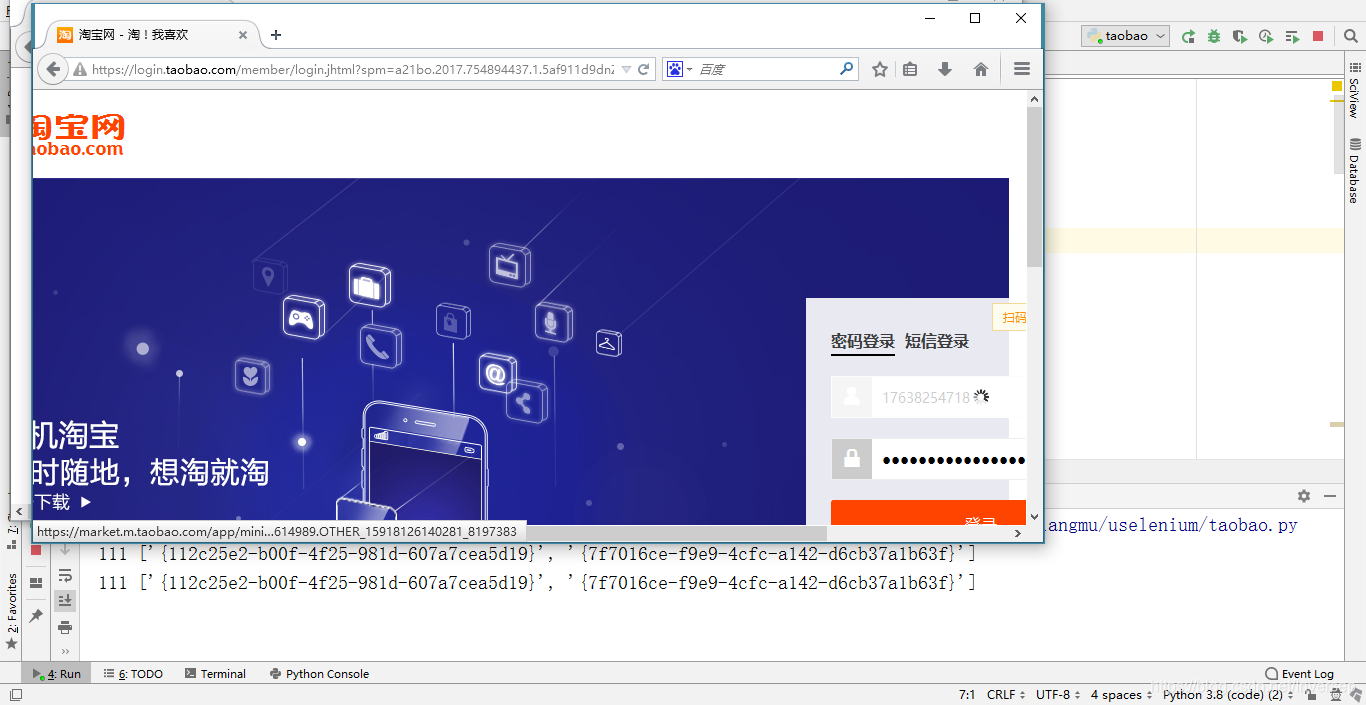Viewport: 1366px width, 705px height.
Task: Bookmark this page with the star icon
Action: 880,69
